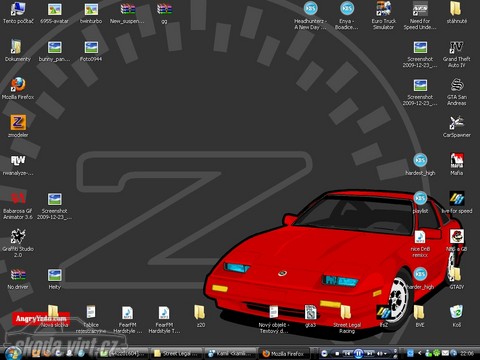Image resolution: width=480 pixels, height=360 pixels.
Task: Select the nice DnB remixx audio file
Action: pyautogui.click(x=420, y=244)
